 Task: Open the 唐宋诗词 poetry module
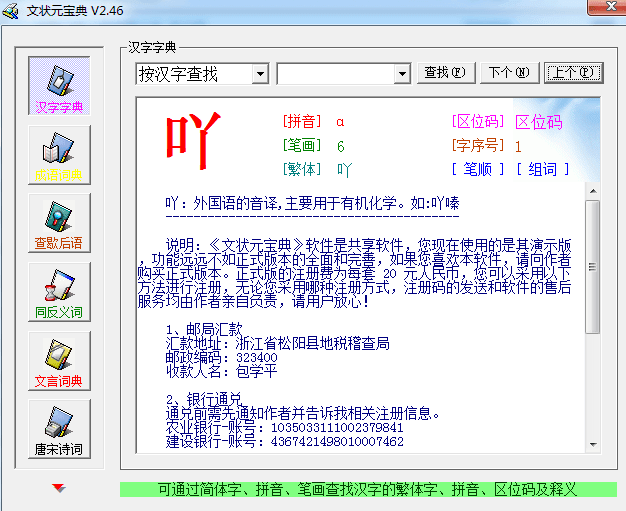(59, 429)
